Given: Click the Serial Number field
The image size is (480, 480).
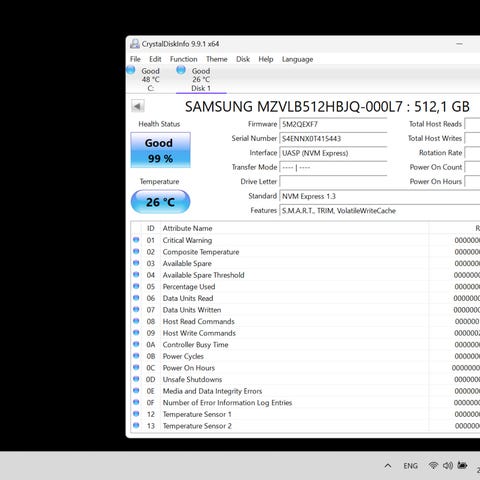Looking at the screenshot, I should (333, 139).
